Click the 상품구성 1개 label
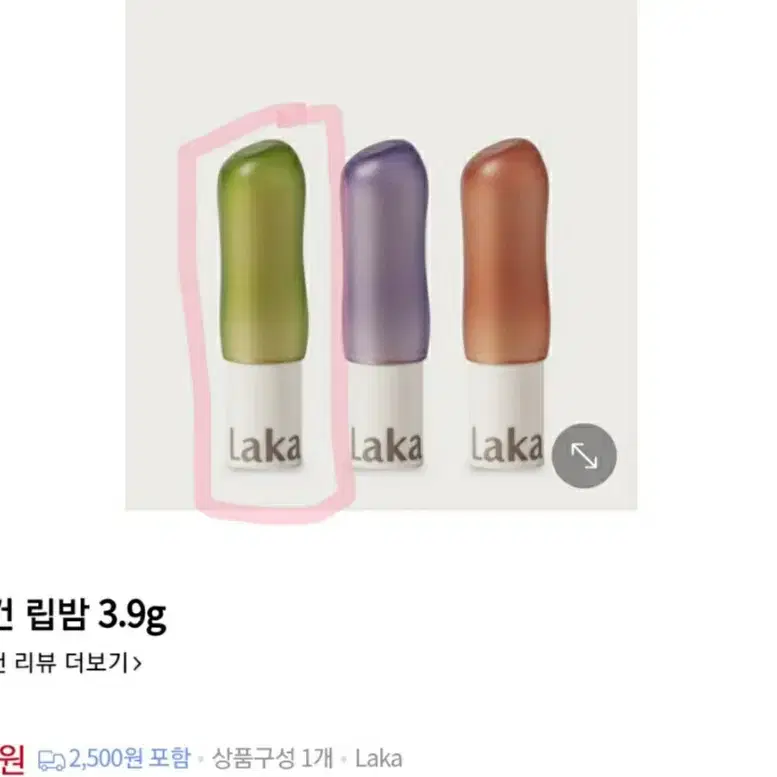This screenshot has width=777, height=777. 273,758
